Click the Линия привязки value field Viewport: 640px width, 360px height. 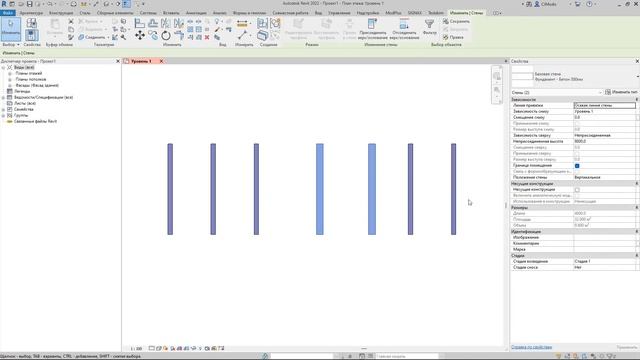pyautogui.click(x=604, y=105)
